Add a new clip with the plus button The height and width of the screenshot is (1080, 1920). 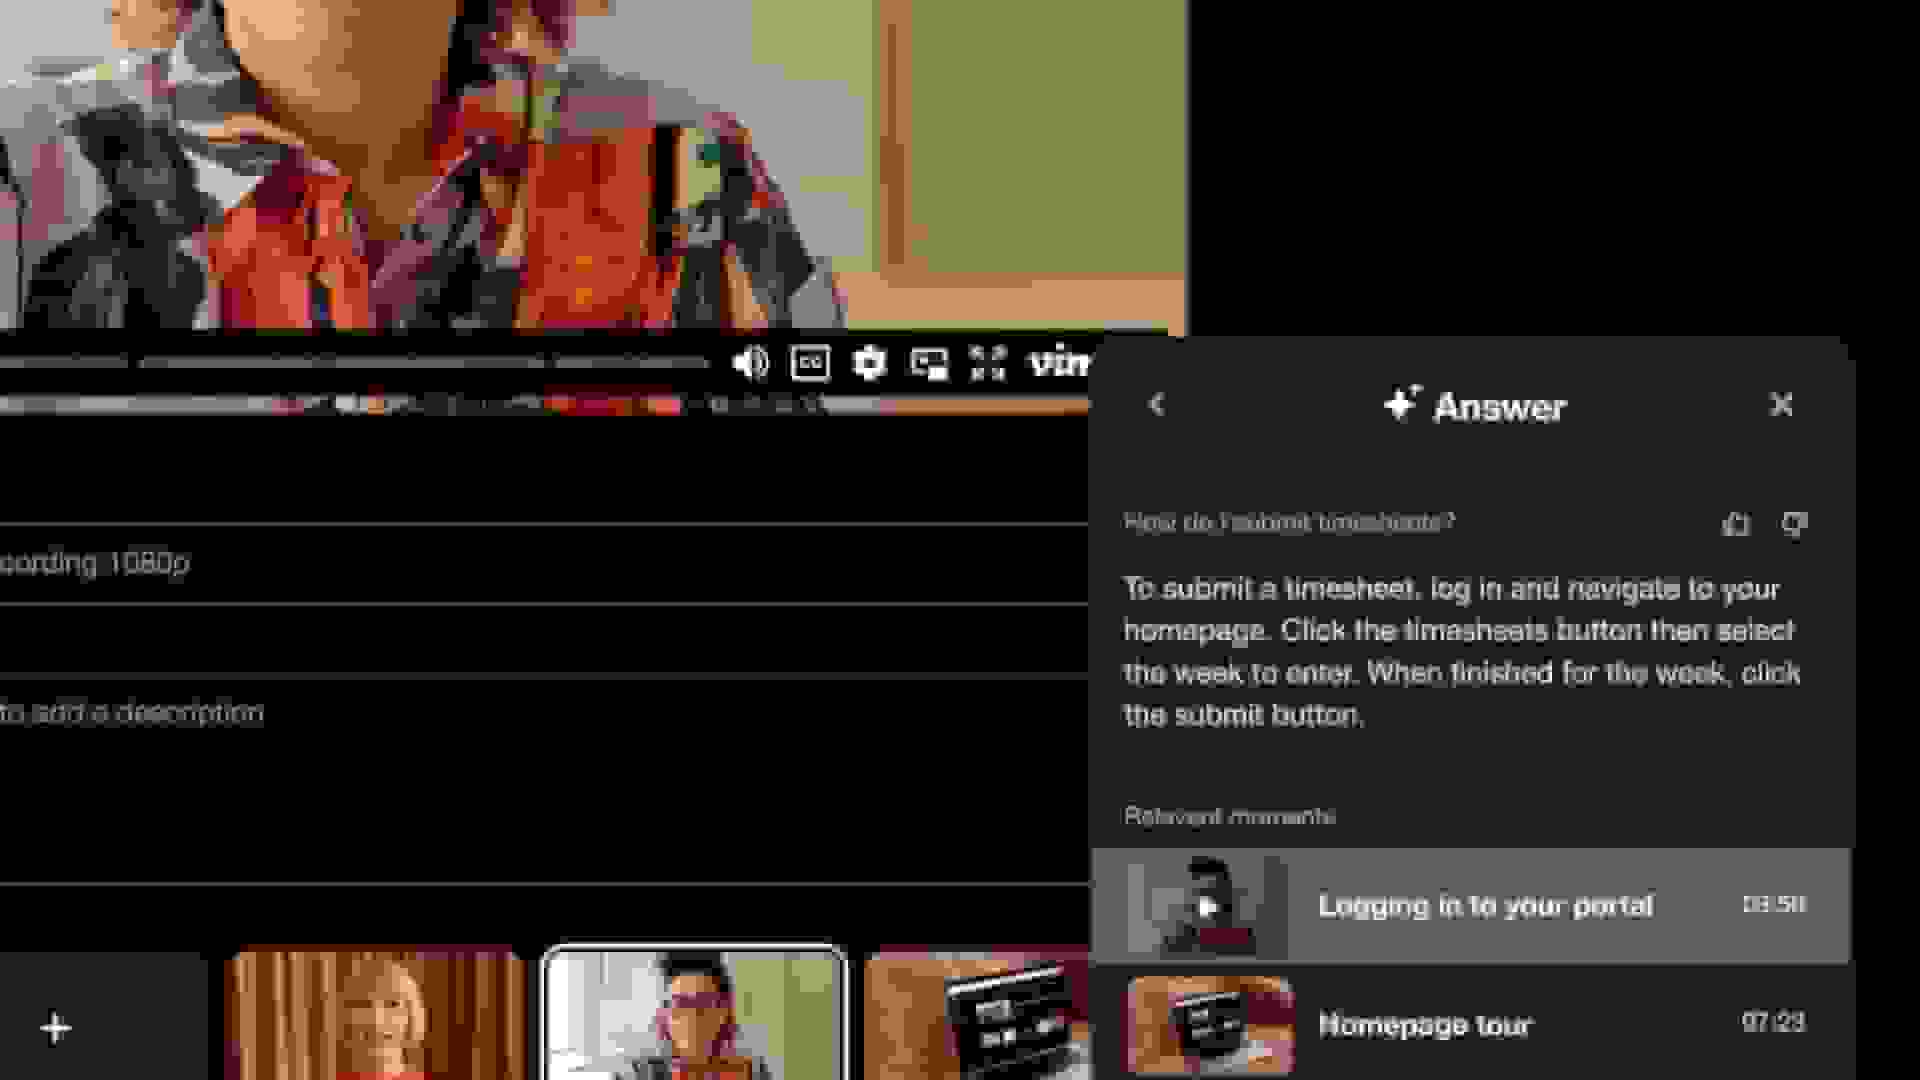pyautogui.click(x=56, y=1028)
